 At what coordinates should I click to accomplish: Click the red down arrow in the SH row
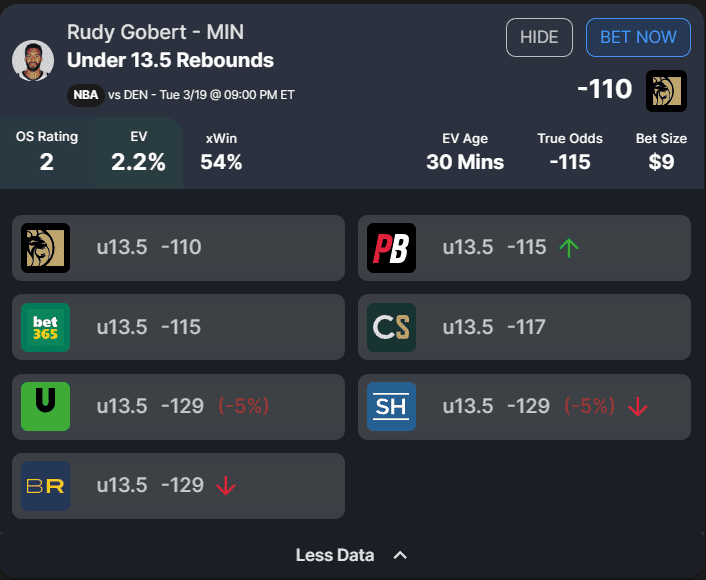coord(638,408)
